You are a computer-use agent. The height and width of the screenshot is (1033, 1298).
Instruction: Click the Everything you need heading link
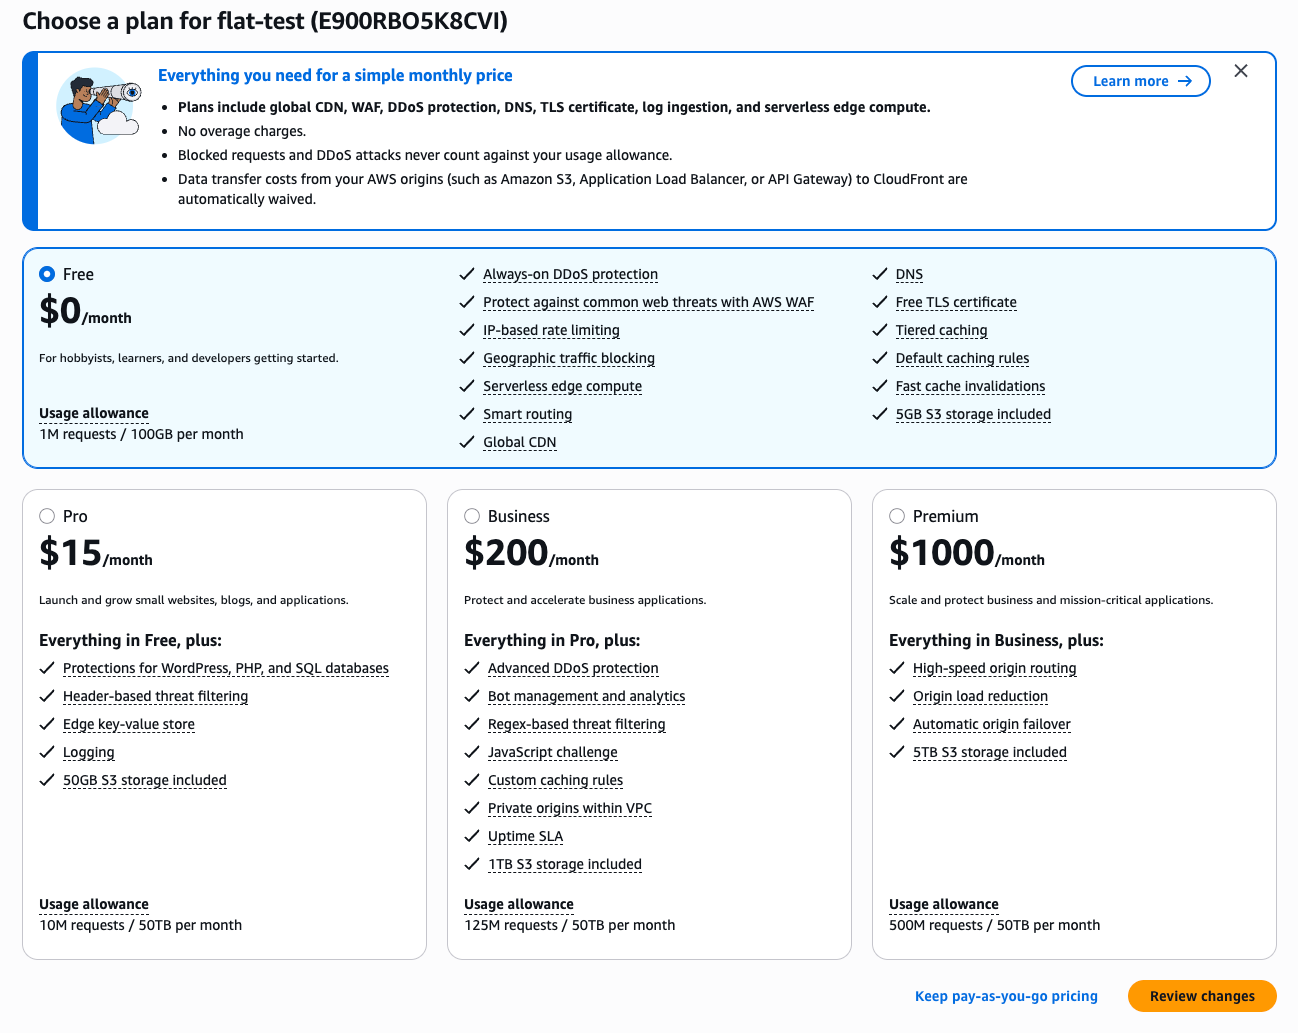coord(335,75)
